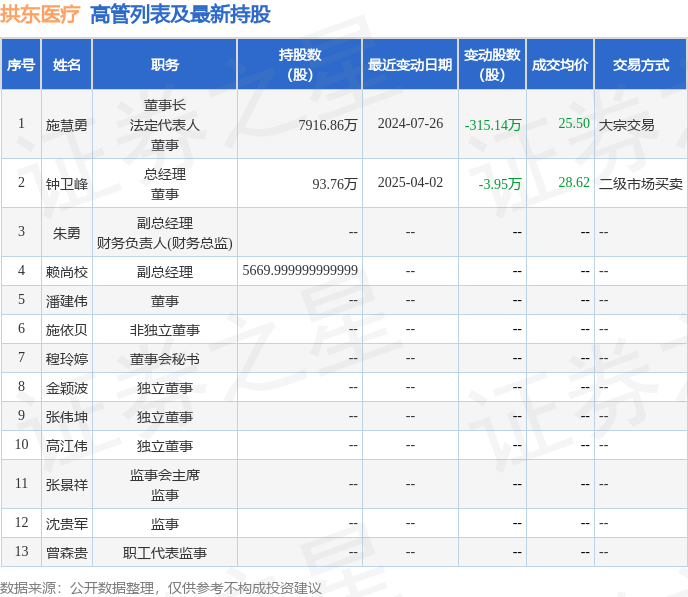Click the name 施依贝
The image size is (688, 597).
click(x=67, y=330)
